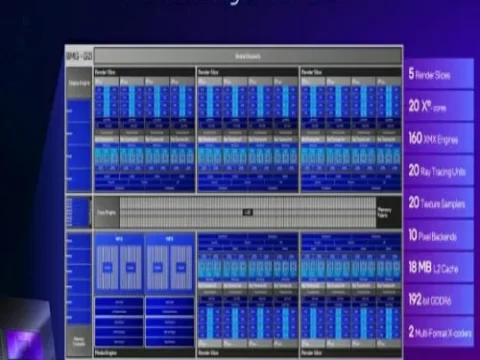Image resolution: width=480 pixels, height=360 pixels.
Task: Click the 20 Texture Samplers tile
Action: tap(439, 203)
